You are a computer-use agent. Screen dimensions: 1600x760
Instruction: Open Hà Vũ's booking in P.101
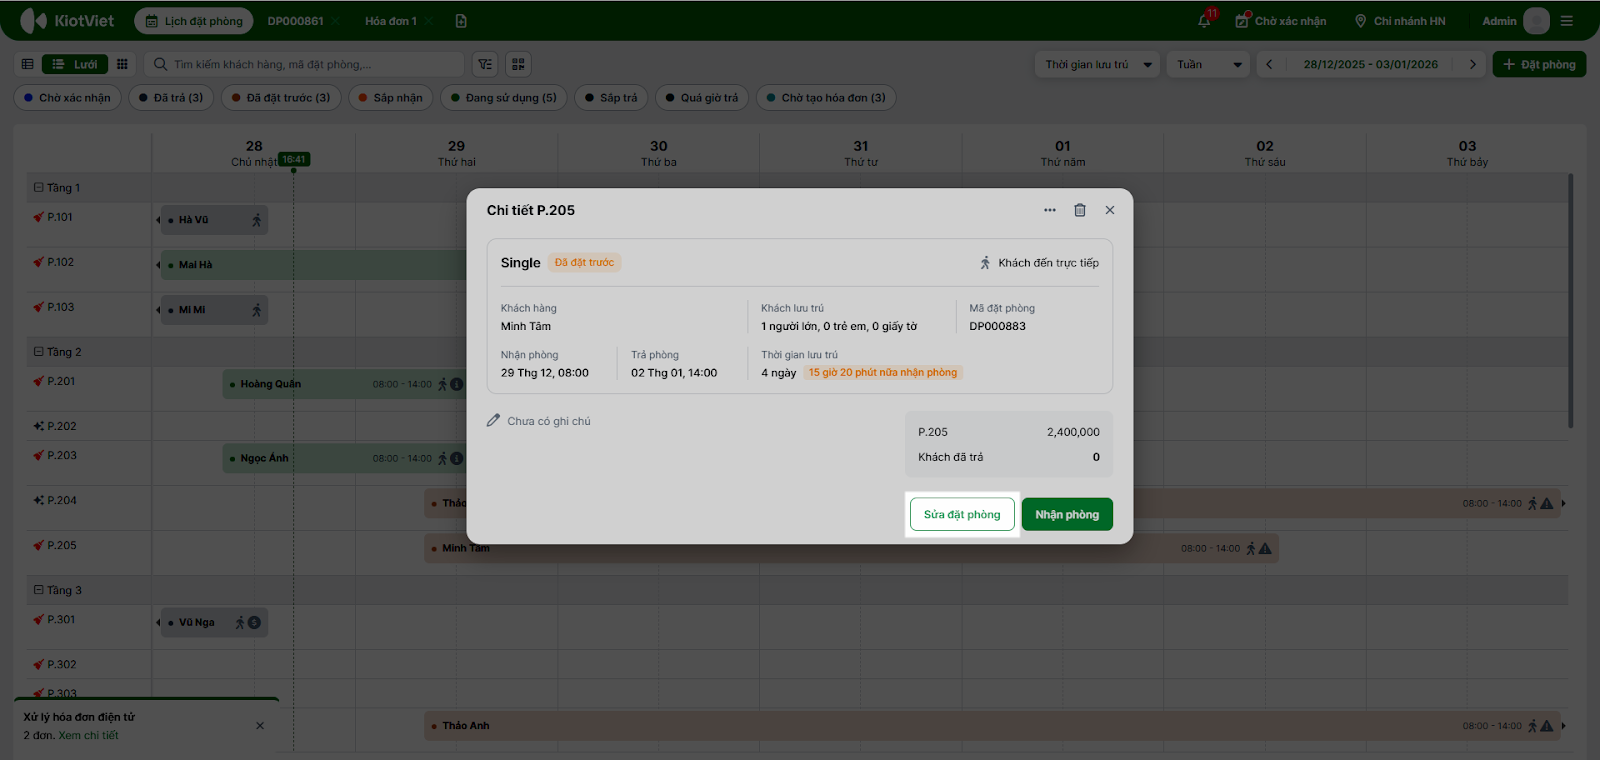pyautogui.click(x=212, y=220)
